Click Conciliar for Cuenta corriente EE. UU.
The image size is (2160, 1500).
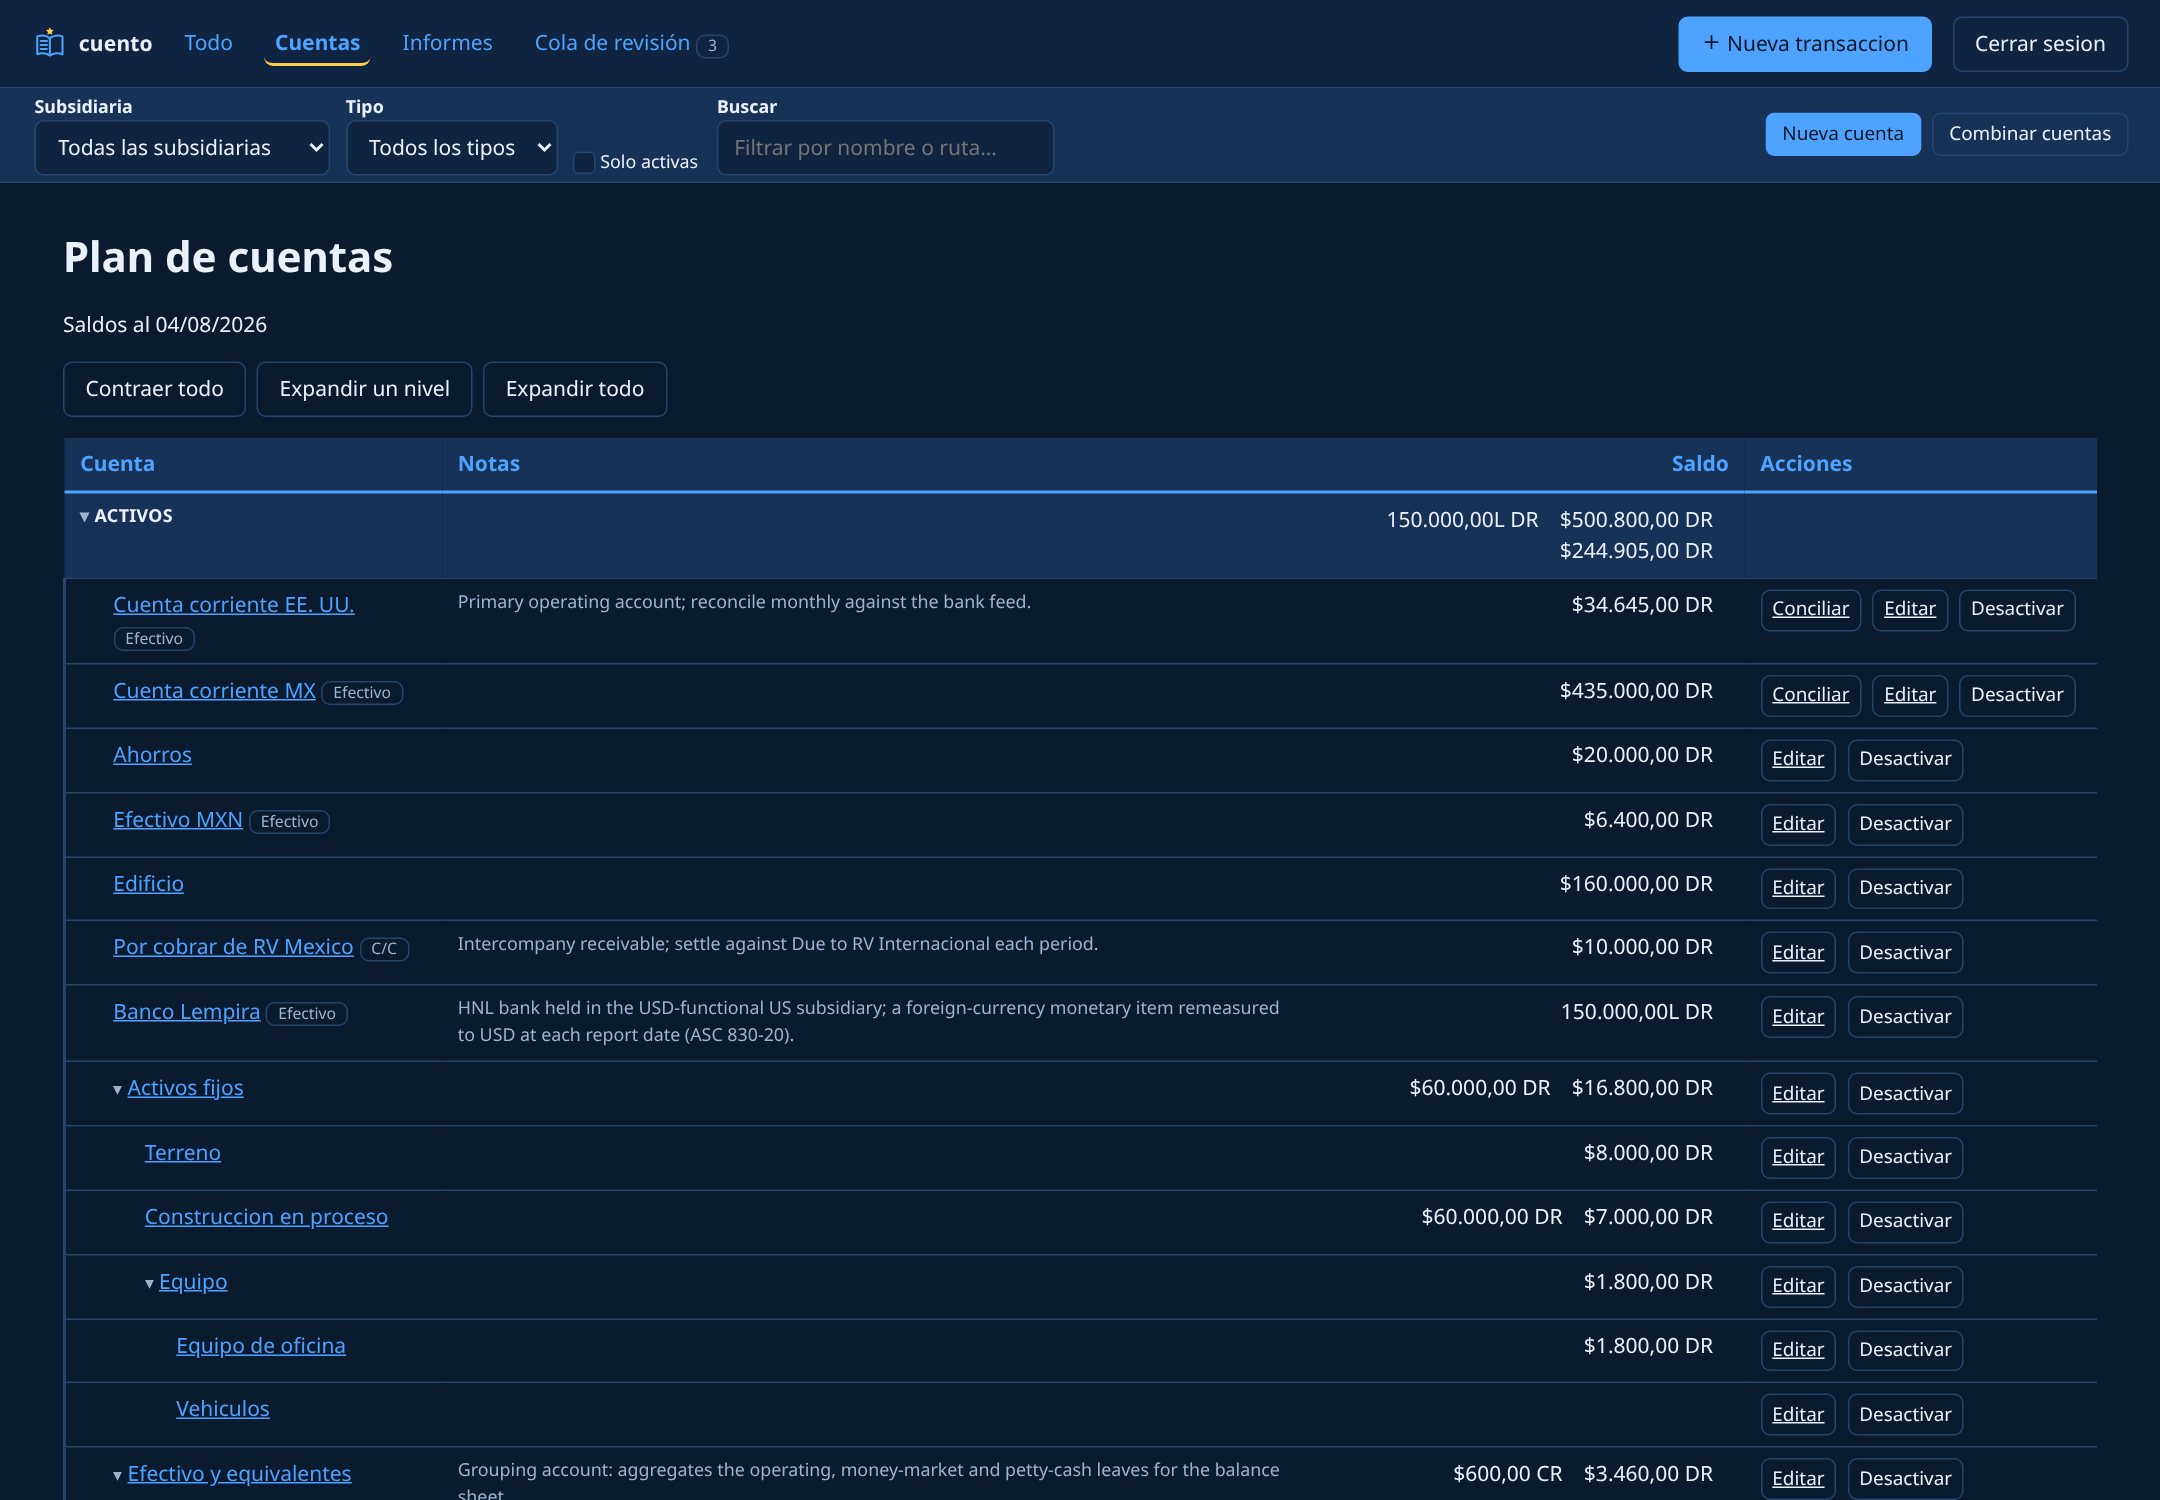(1810, 609)
